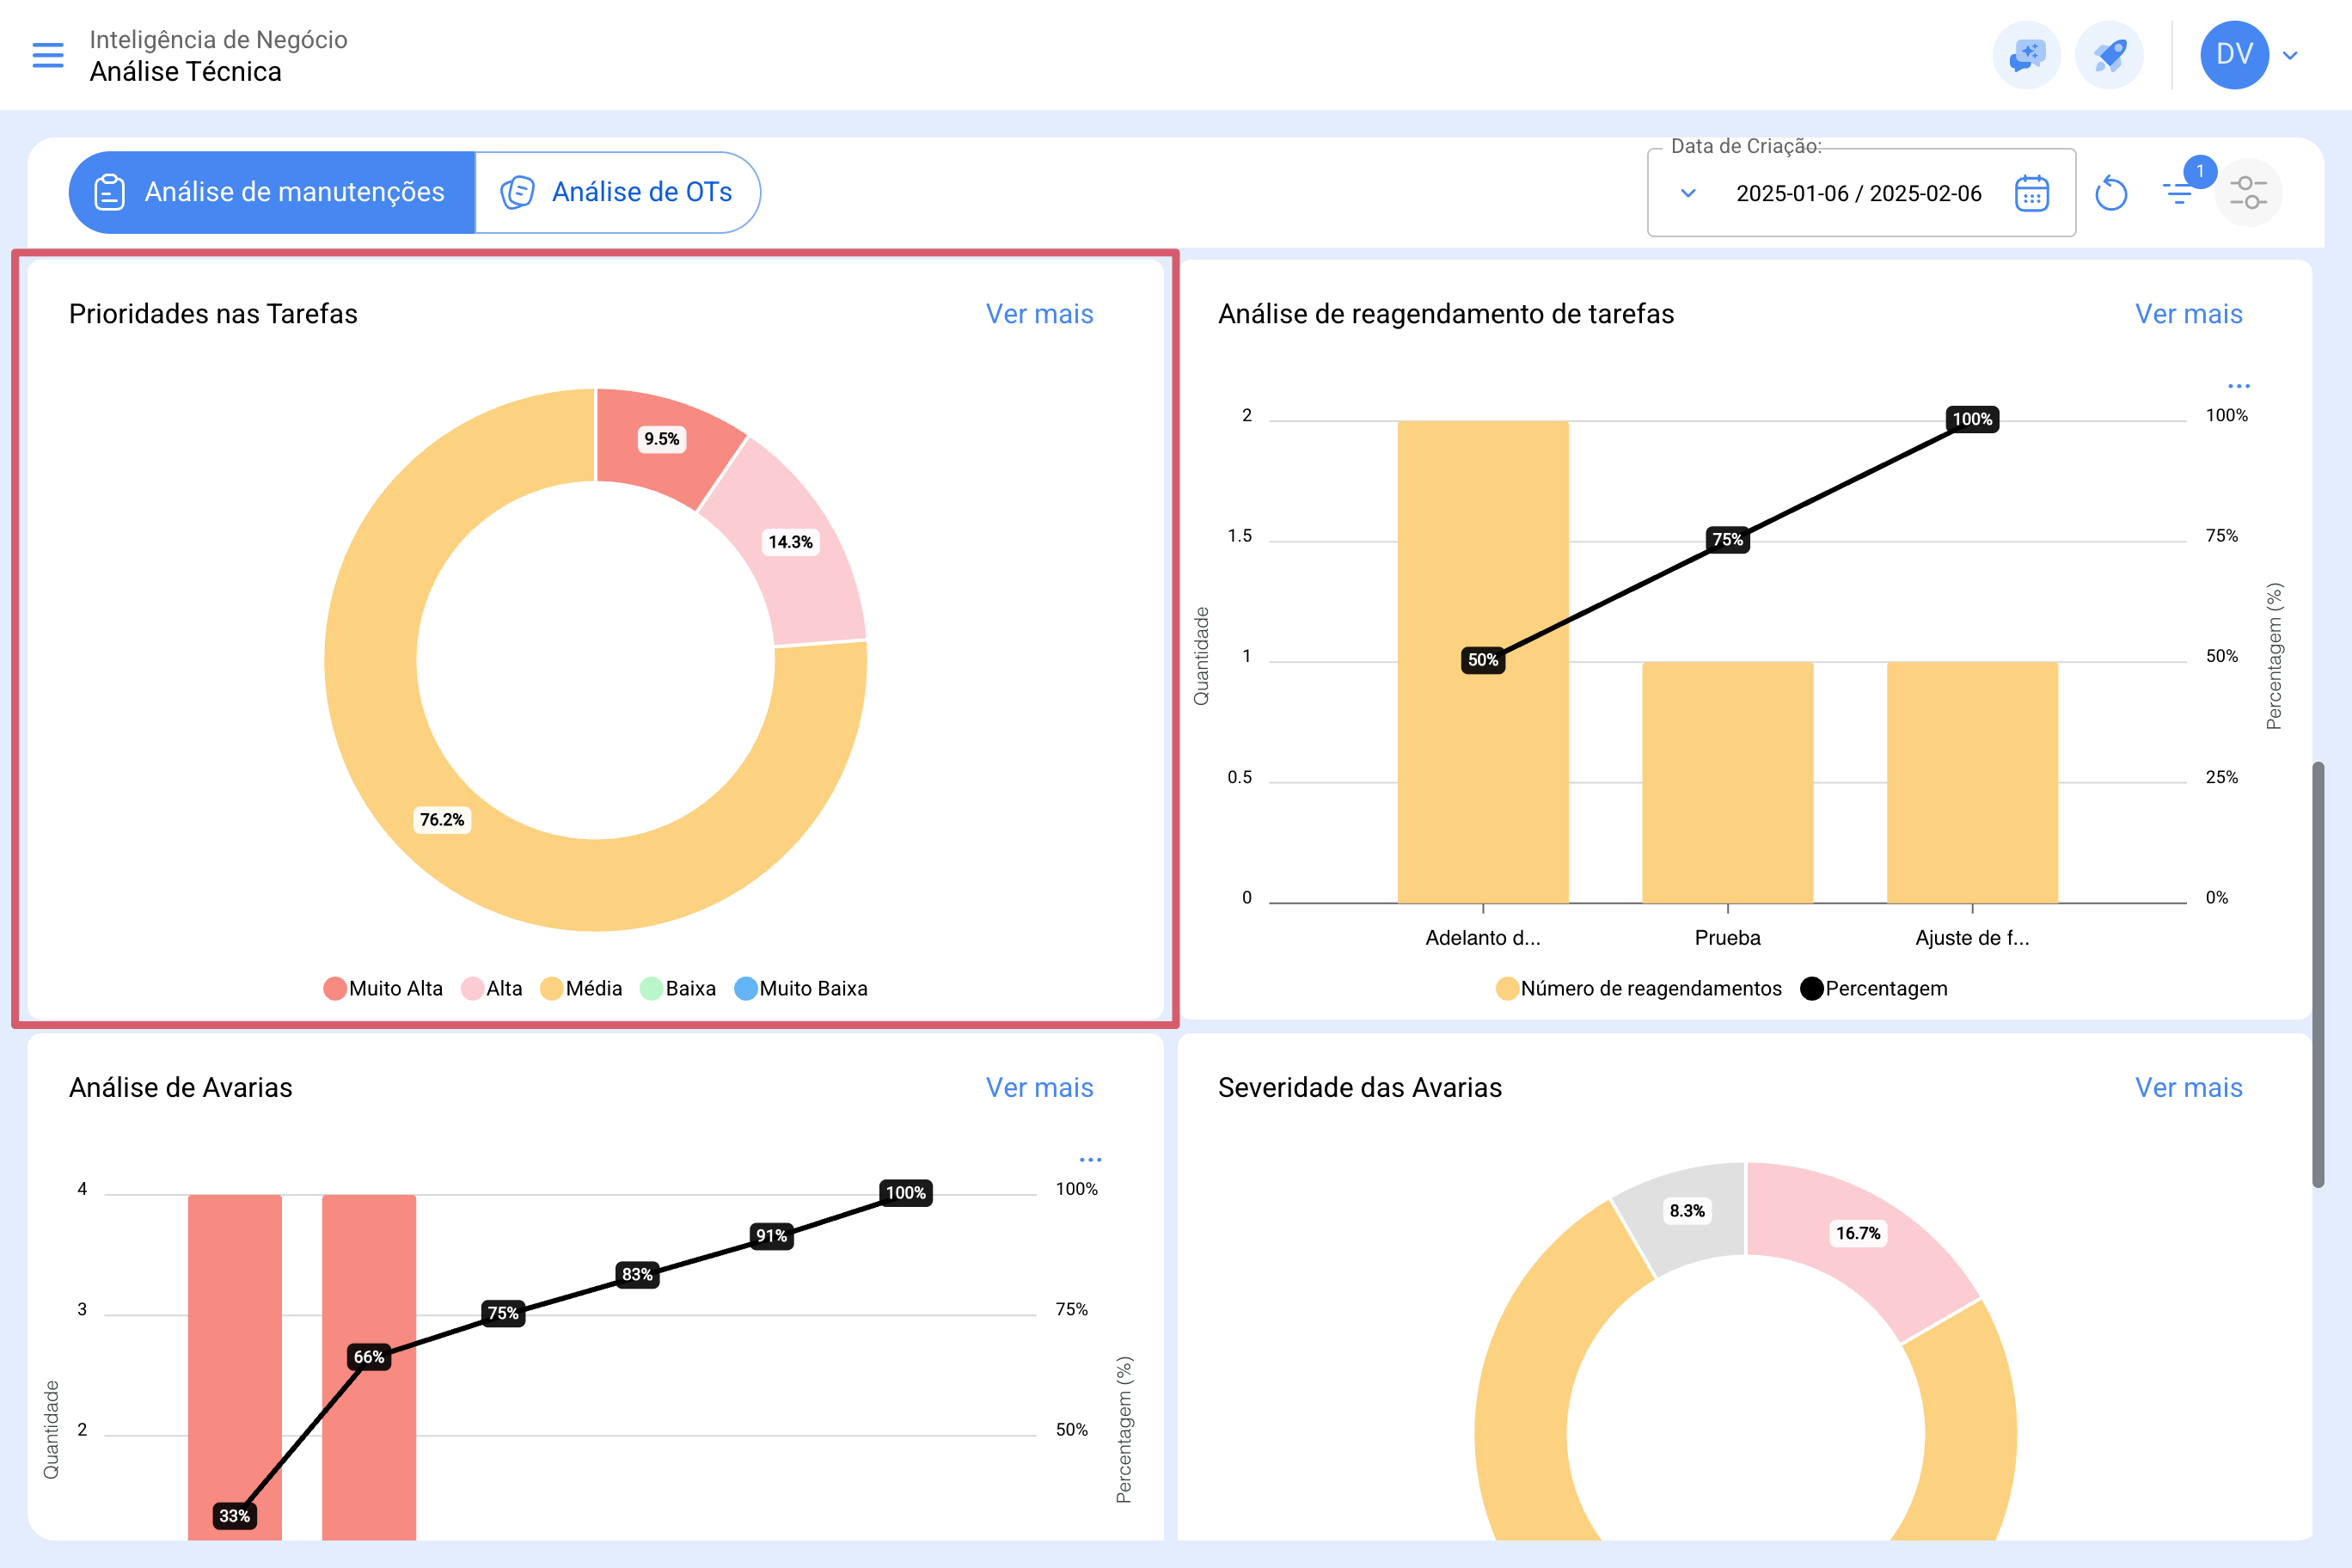
Task: Open the reagendamento chart three-dot menu
Action: 2238,386
